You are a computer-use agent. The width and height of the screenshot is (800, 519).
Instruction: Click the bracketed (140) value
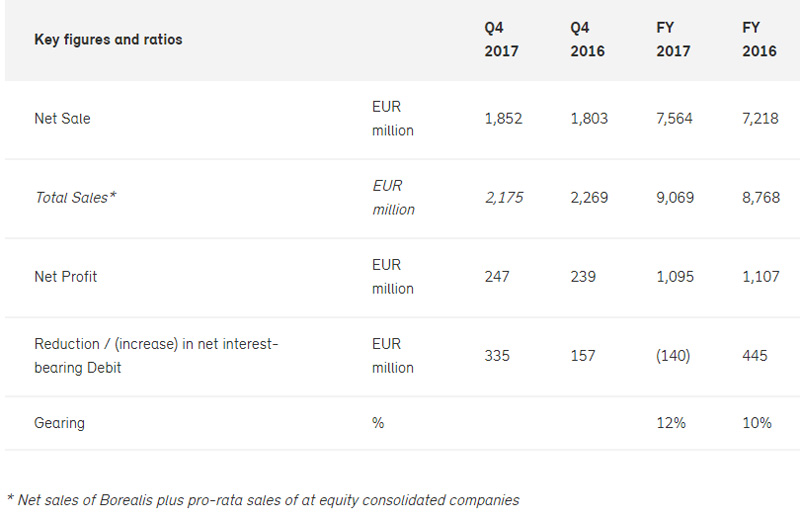673,356
